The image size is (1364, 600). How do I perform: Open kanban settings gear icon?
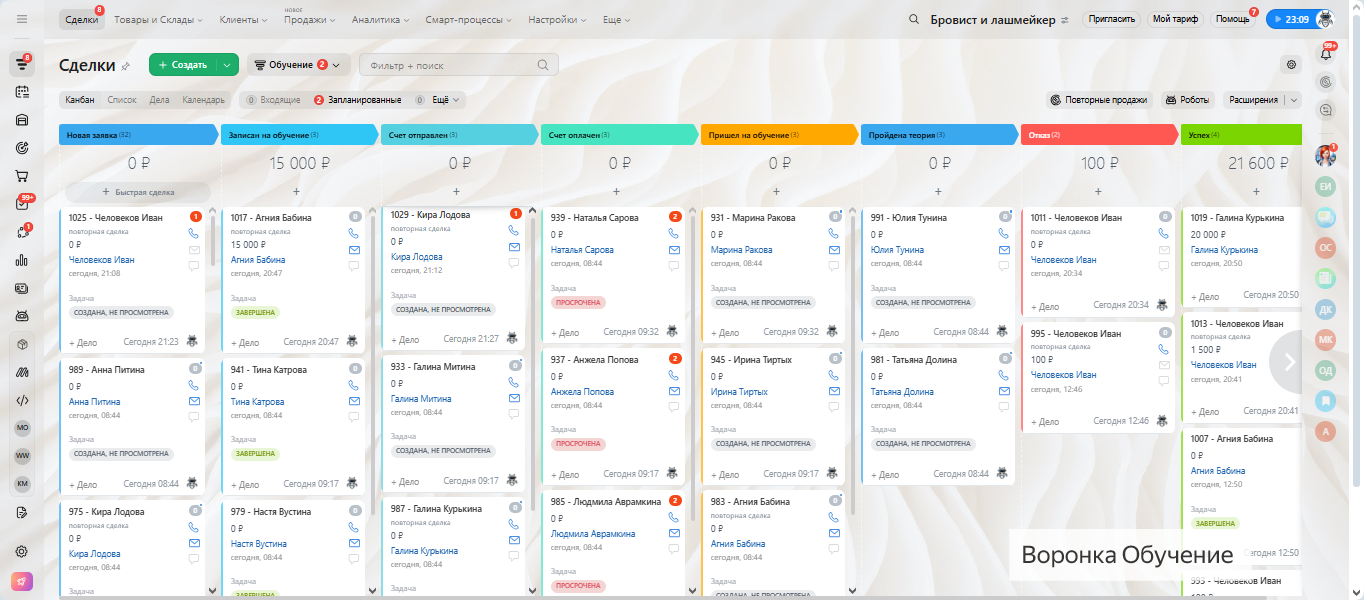tap(1291, 65)
